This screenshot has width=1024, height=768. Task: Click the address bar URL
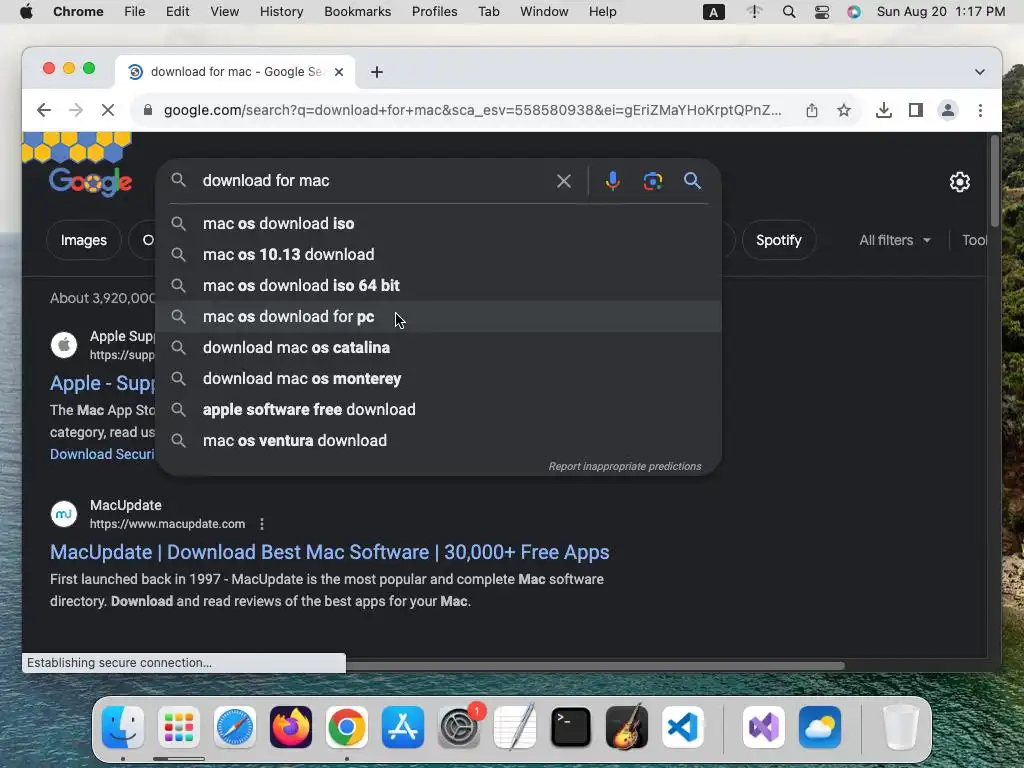point(472,110)
